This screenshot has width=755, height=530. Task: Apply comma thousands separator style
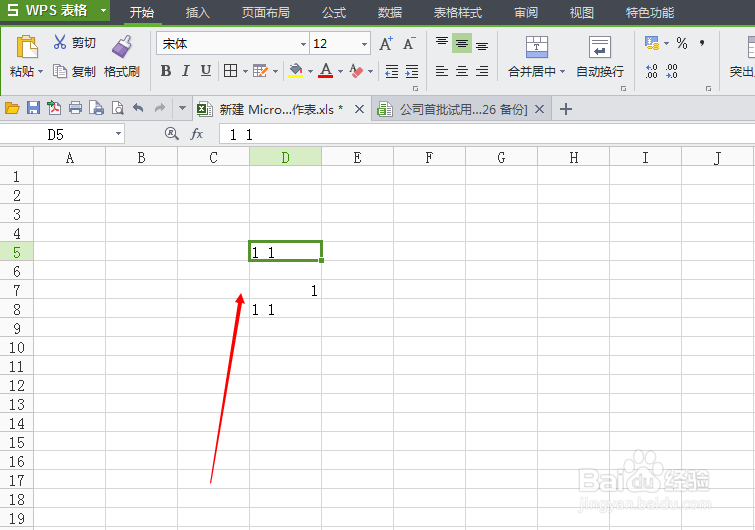[702, 43]
